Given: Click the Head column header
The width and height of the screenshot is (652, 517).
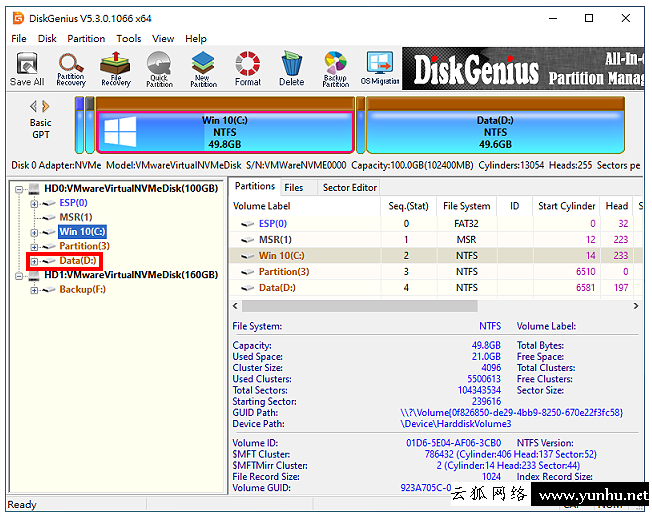Looking at the screenshot, I should (x=617, y=206).
